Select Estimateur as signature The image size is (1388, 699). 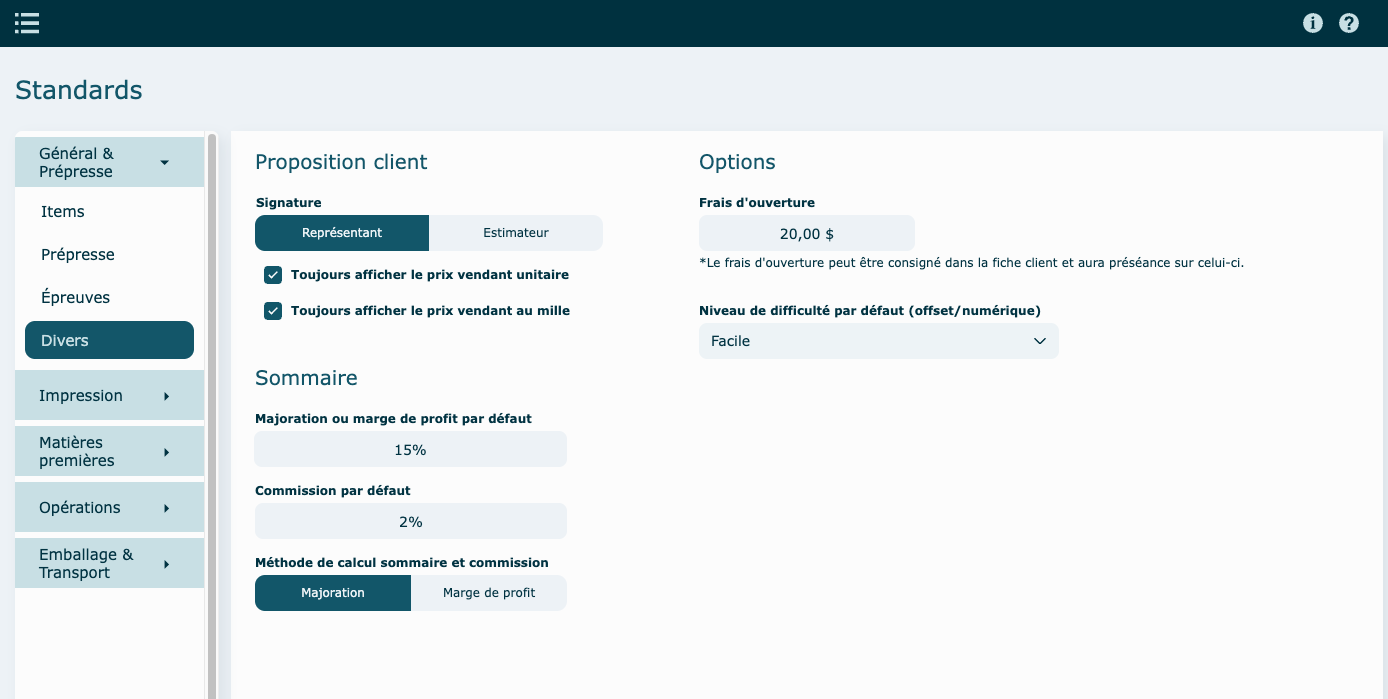pos(515,233)
